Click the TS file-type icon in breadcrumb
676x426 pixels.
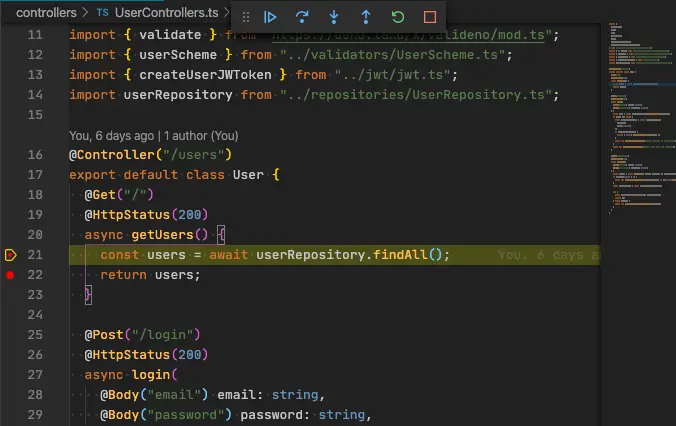tap(102, 13)
